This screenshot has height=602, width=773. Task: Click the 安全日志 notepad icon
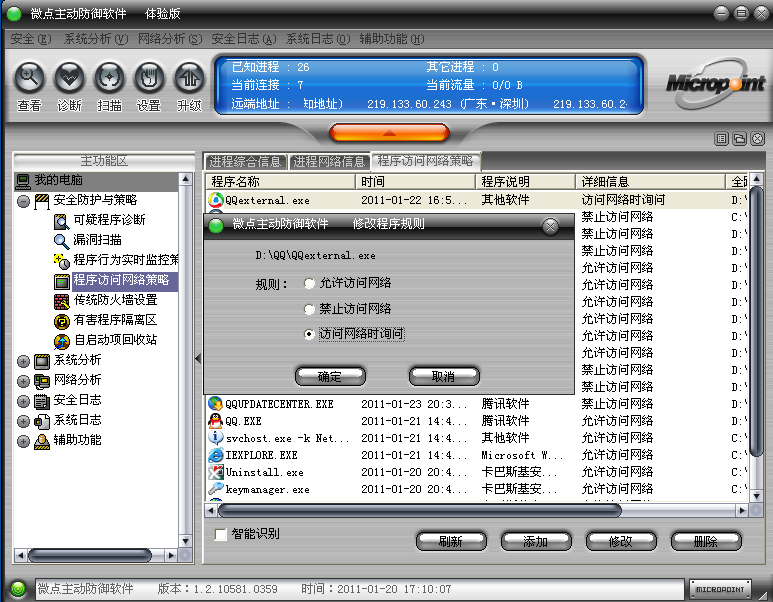tap(42, 401)
